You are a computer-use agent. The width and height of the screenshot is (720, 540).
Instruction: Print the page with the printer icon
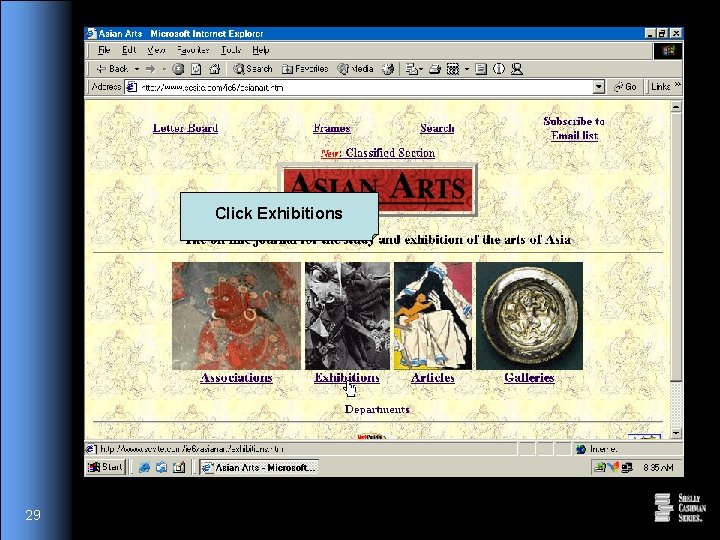435,69
